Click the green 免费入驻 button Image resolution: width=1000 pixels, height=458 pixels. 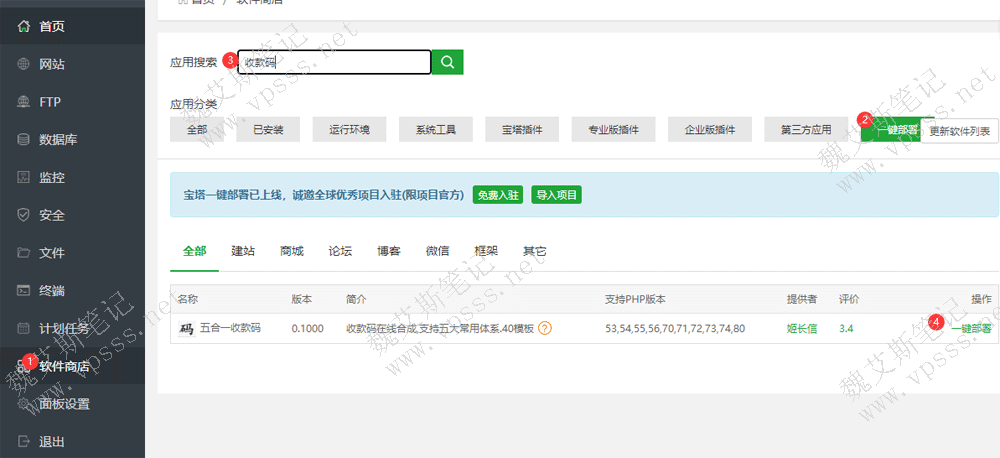tap(498, 195)
